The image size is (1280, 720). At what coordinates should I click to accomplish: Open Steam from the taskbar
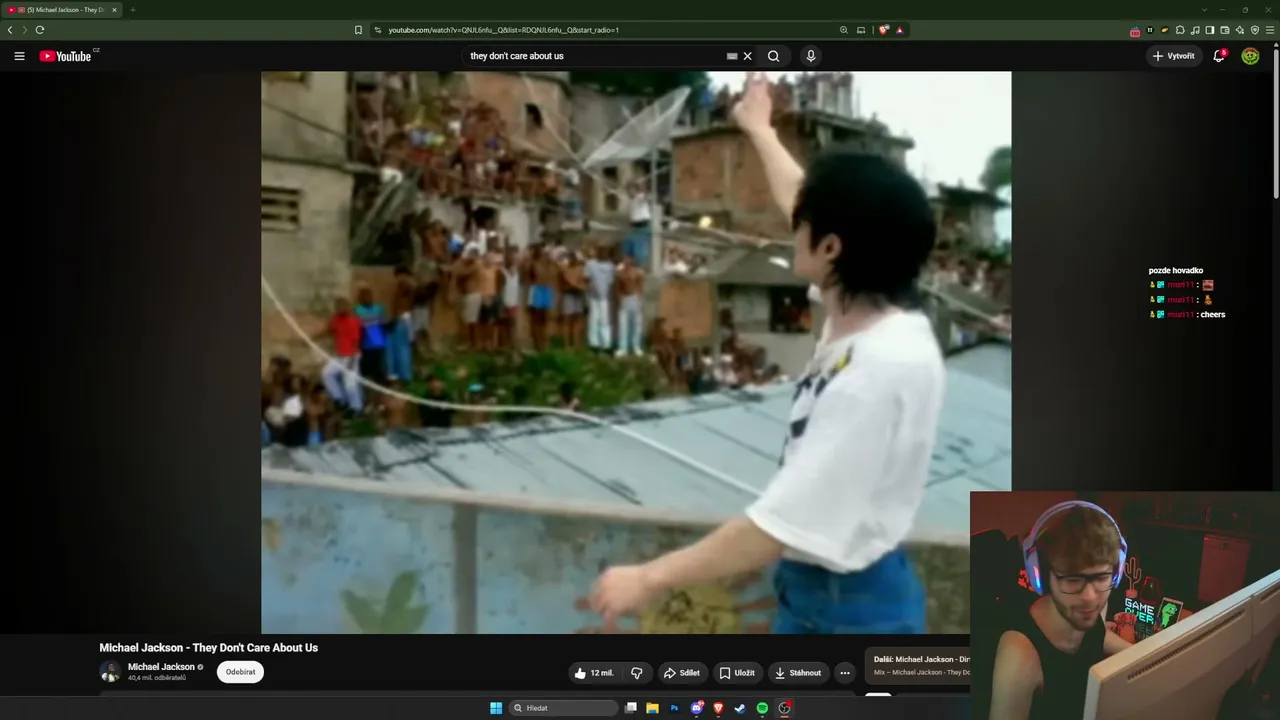[x=740, y=708]
